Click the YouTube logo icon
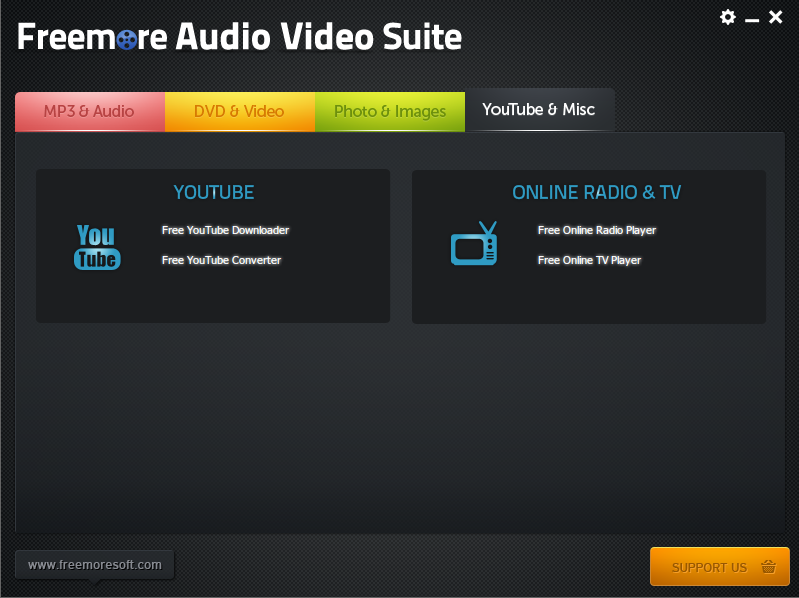This screenshot has height=598, width=799. coord(97,247)
